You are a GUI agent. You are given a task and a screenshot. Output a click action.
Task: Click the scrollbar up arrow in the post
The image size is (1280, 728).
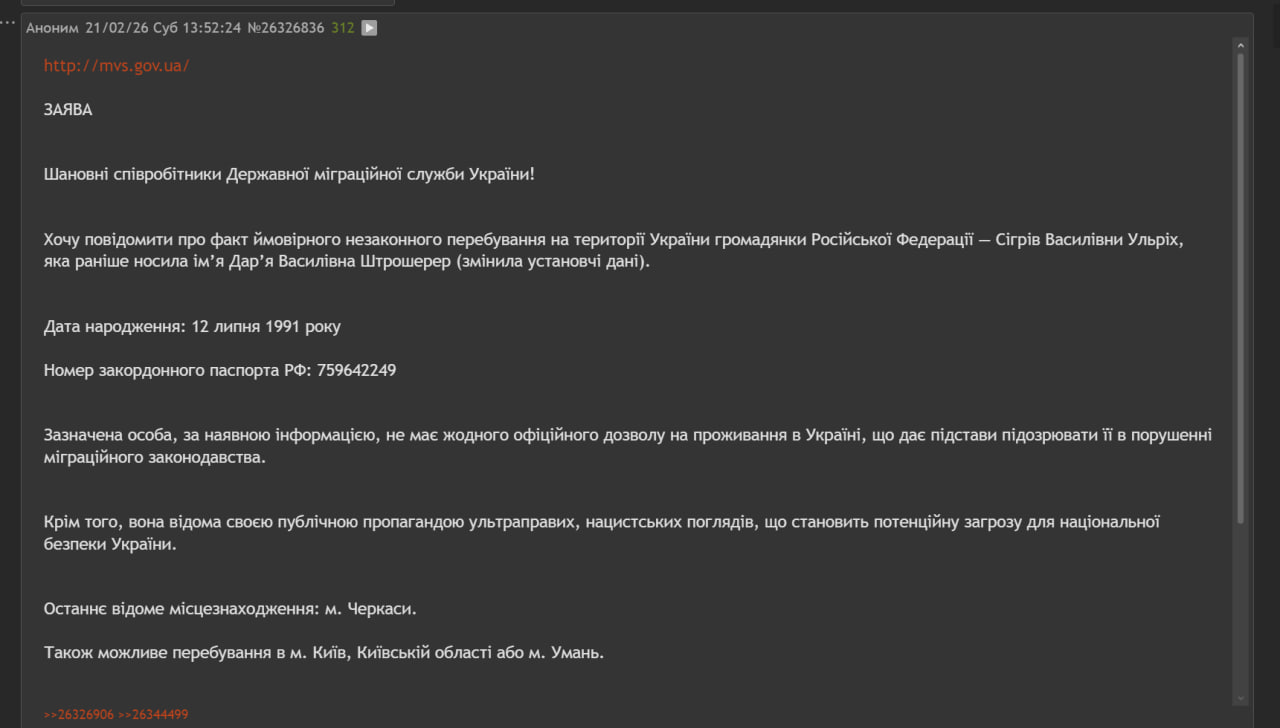(x=1241, y=45)
